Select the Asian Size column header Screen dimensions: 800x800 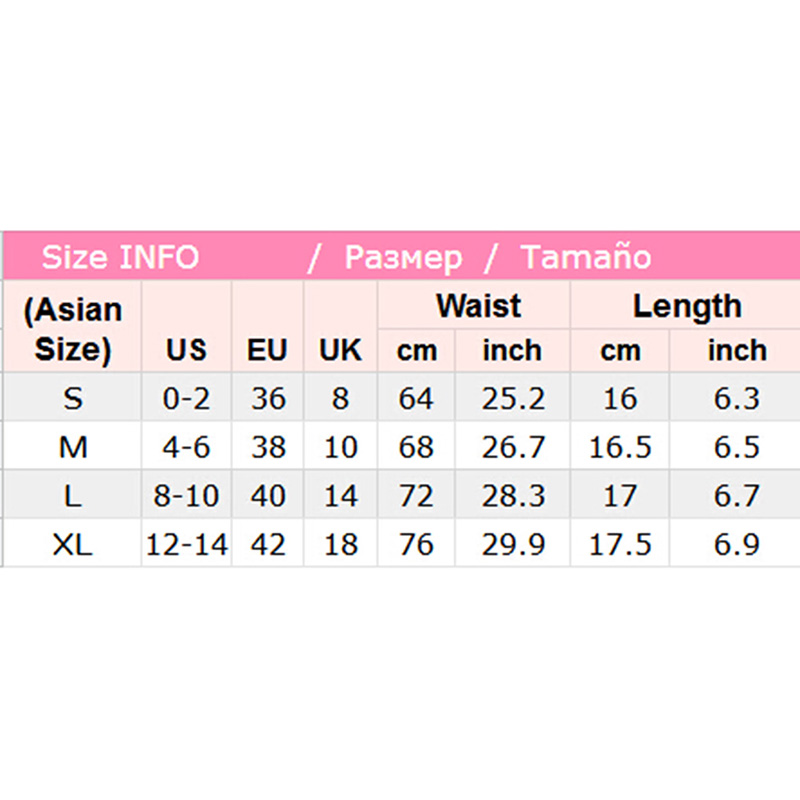[x=72, y=329]
